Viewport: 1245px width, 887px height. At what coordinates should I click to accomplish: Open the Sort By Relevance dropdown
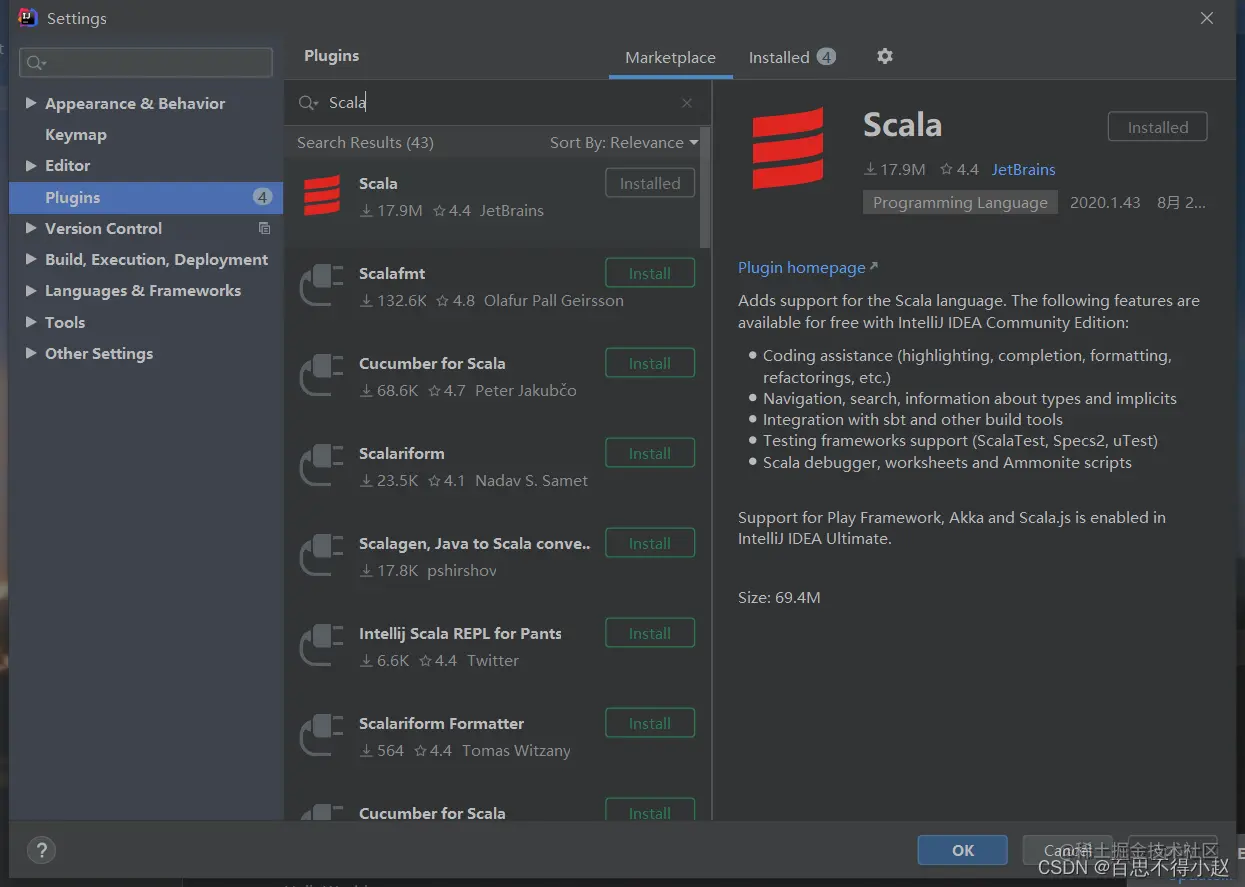coord(624,142)
